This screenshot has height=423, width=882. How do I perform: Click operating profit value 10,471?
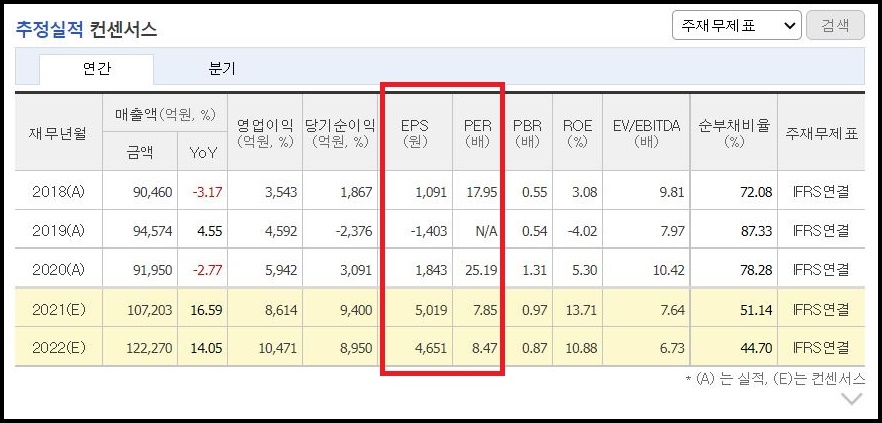278,349
